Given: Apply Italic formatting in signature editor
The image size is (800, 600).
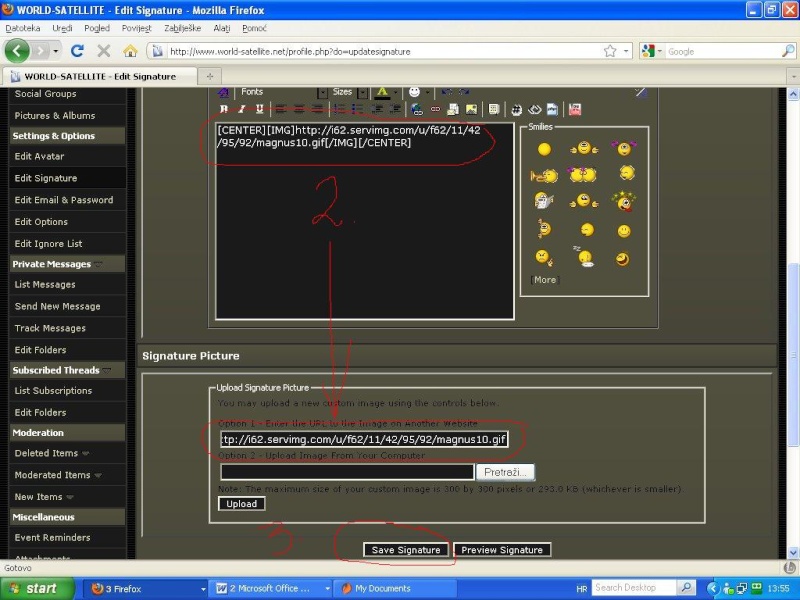Looking at the screenshot, I should 241,109.
